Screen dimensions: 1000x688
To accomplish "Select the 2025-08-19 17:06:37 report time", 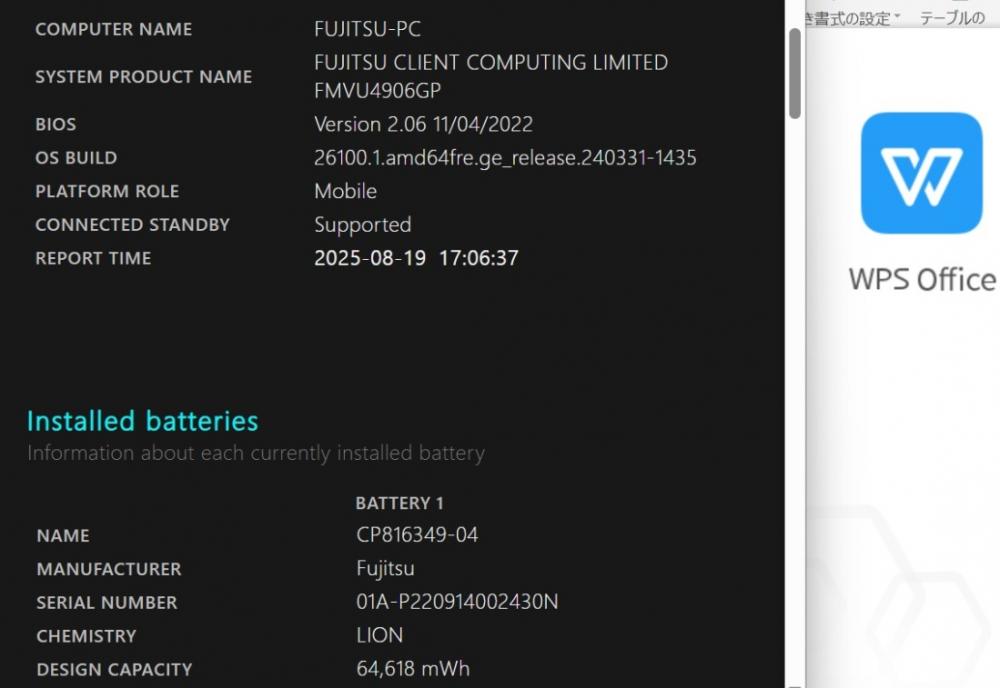I will point(416,258).
